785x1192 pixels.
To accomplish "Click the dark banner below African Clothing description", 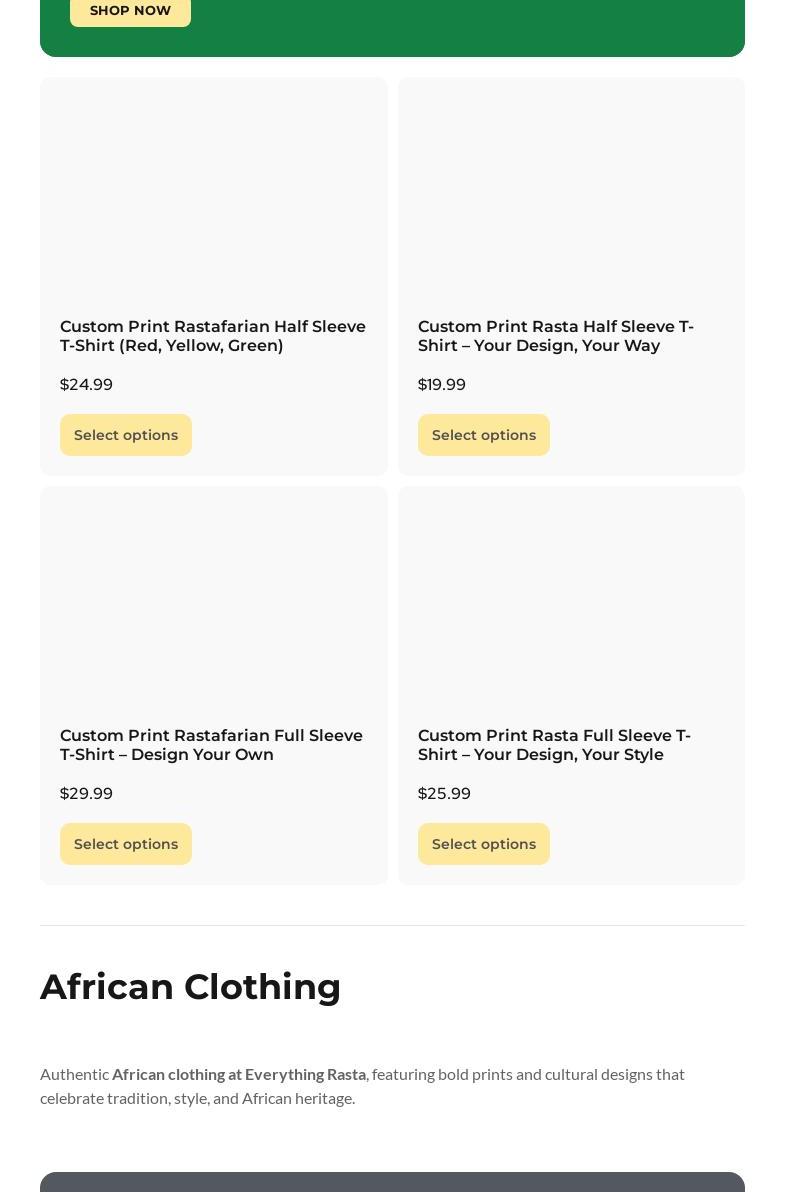I will click(x=392, y=1182).
